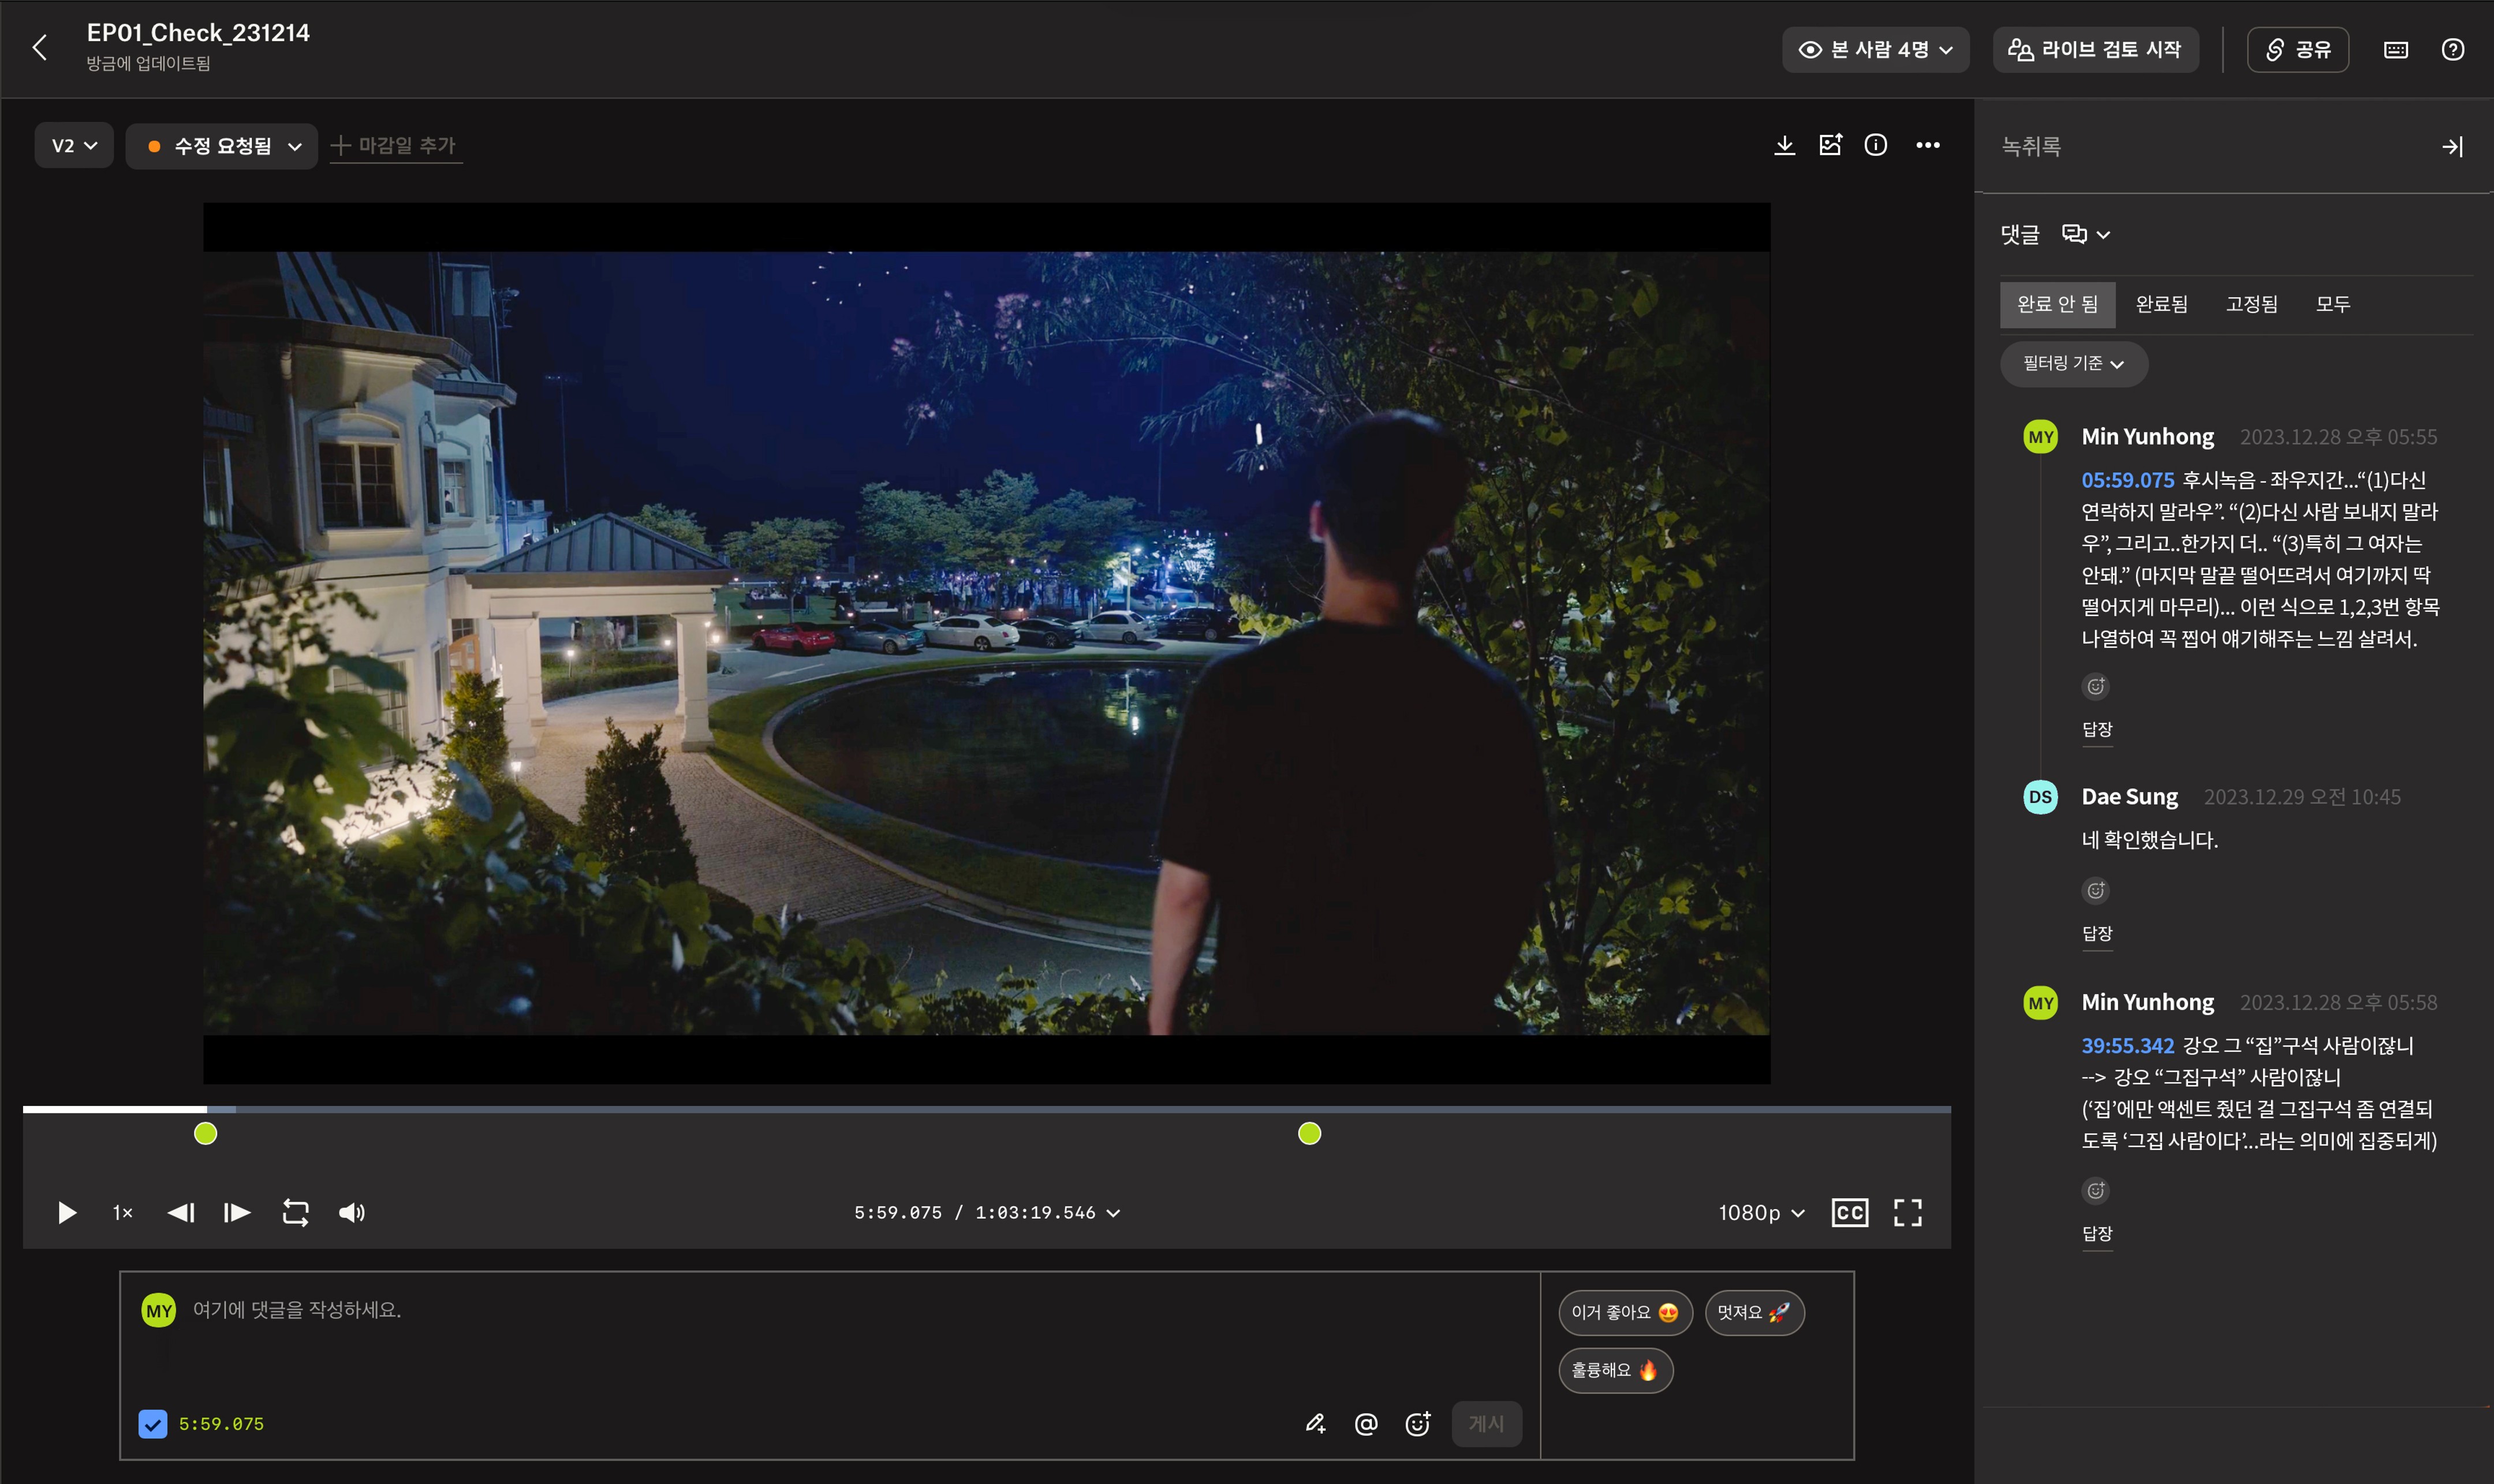Toggle loop playback

point(295,1212)
